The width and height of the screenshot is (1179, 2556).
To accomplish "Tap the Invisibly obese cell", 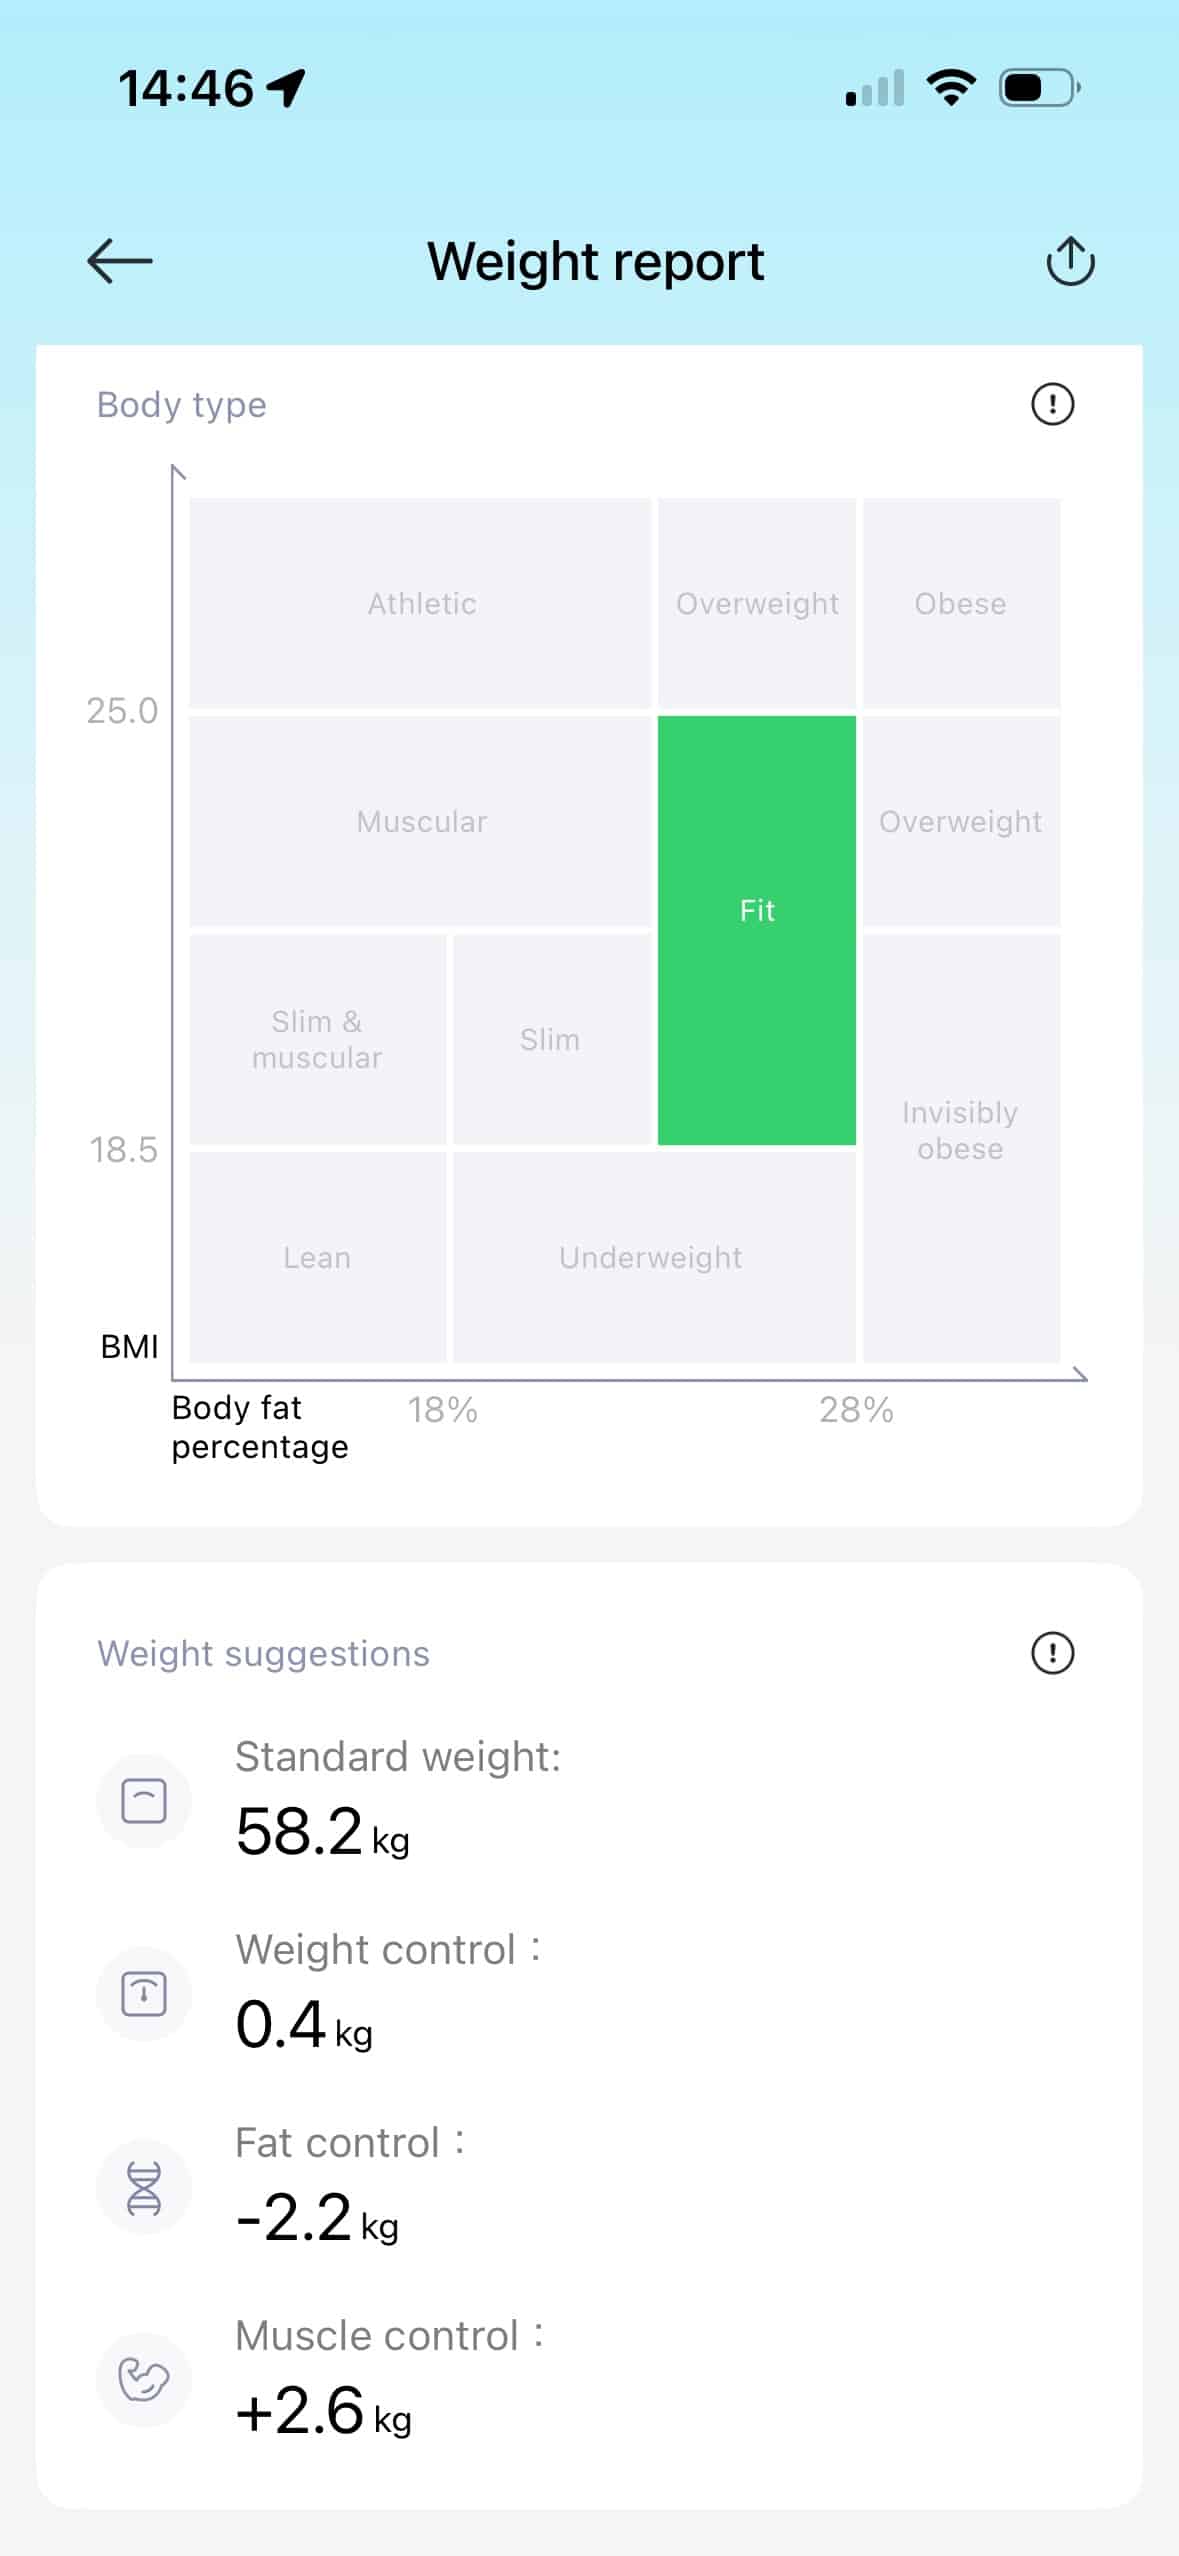I will click(x=960, y=1132).
